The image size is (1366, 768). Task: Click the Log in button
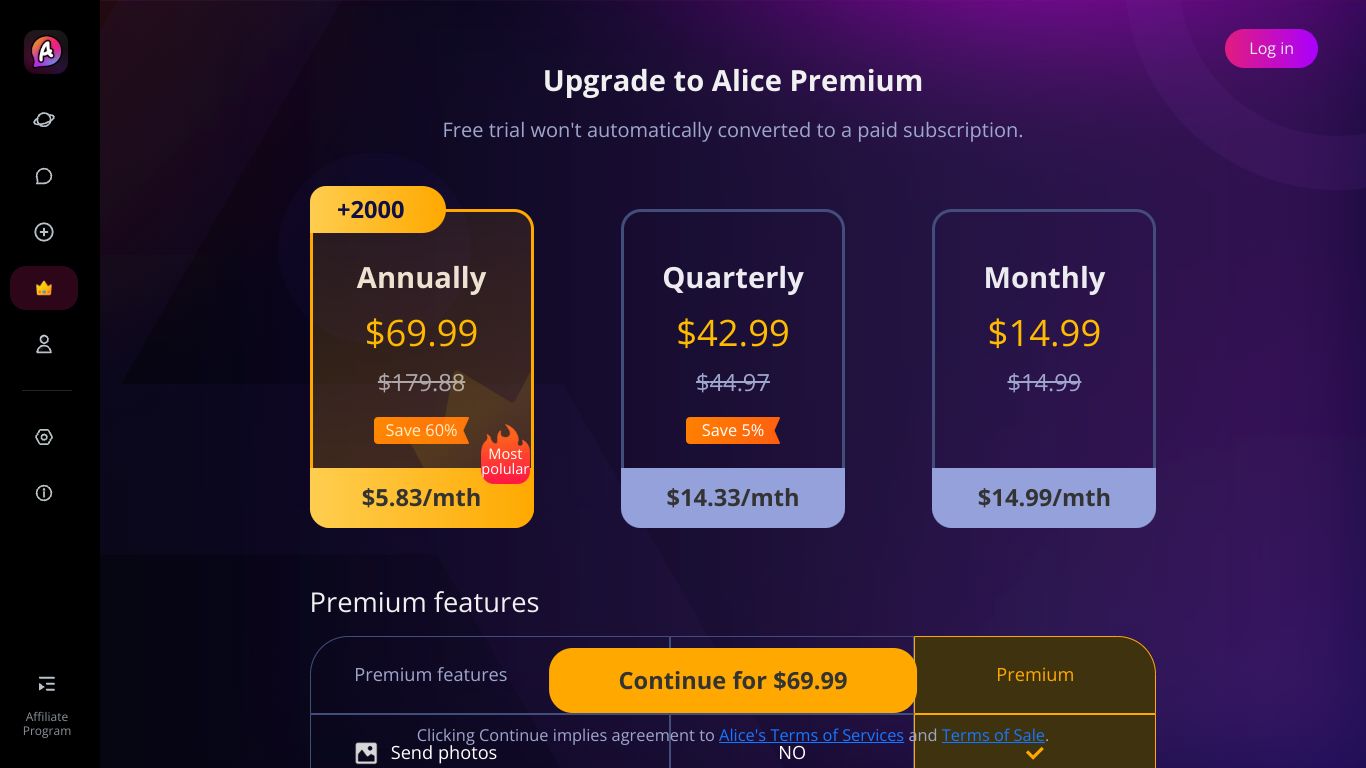pos(1271,48)
